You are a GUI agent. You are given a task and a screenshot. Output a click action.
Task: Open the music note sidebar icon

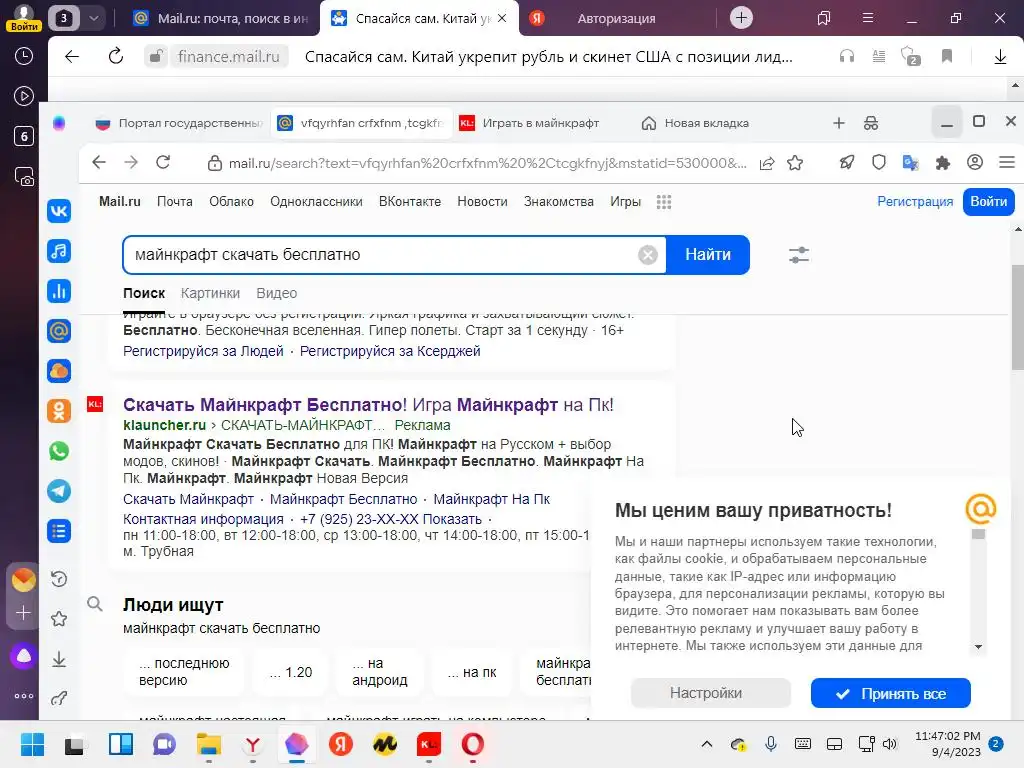tap(59, 251)
